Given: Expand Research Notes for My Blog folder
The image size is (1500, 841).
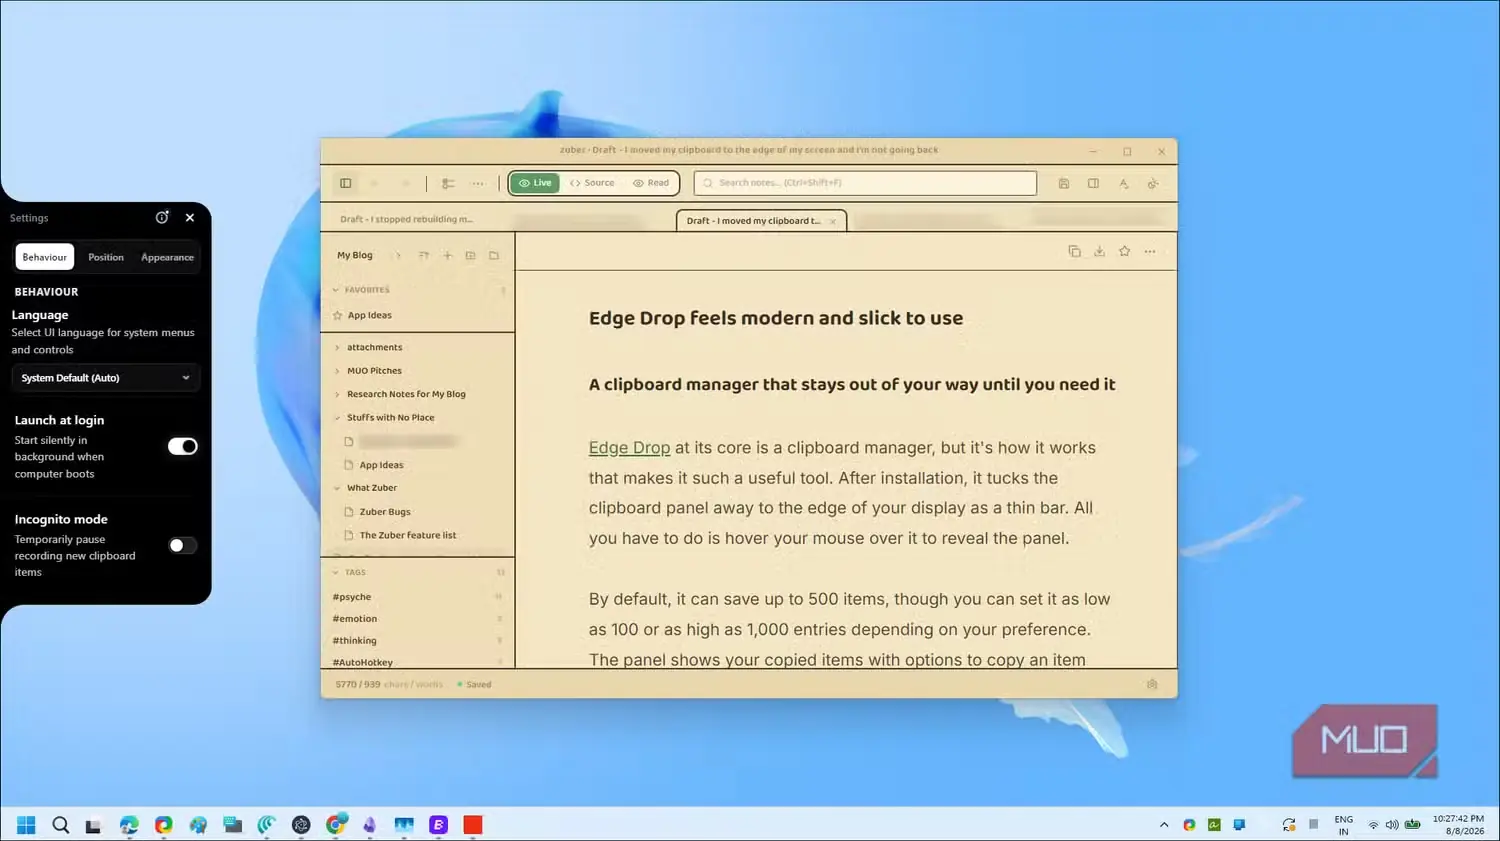Looking at the screenshot, I should [337, 394].
